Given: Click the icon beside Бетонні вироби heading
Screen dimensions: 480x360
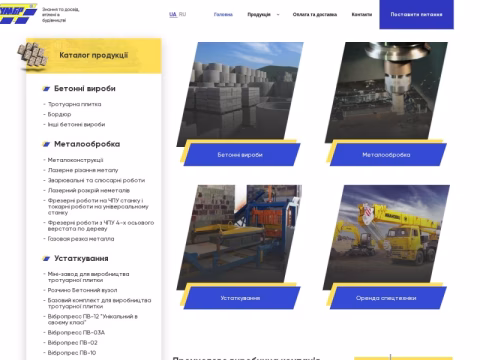Looking at the screenshot, I should click(46, 89).
